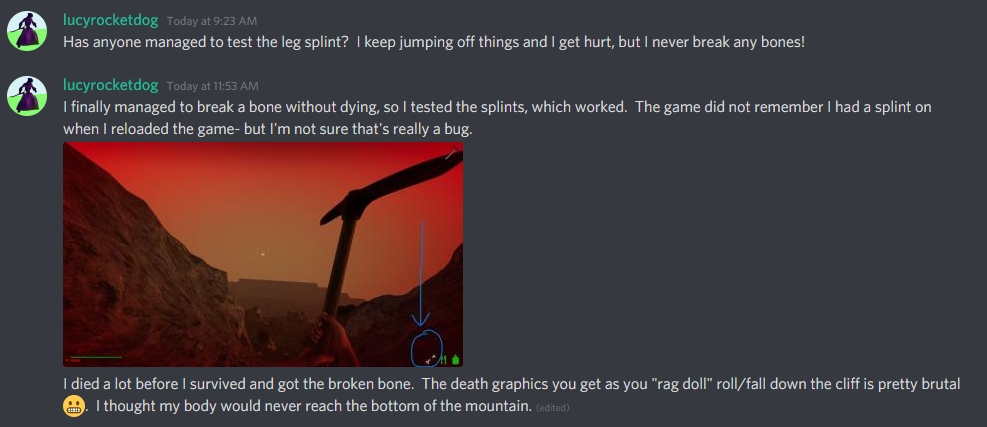Open lucyrocketdog's avatar on the 9:23 AM message
The height and width of the screenshot is (427, 987).
tap(26, 30)
